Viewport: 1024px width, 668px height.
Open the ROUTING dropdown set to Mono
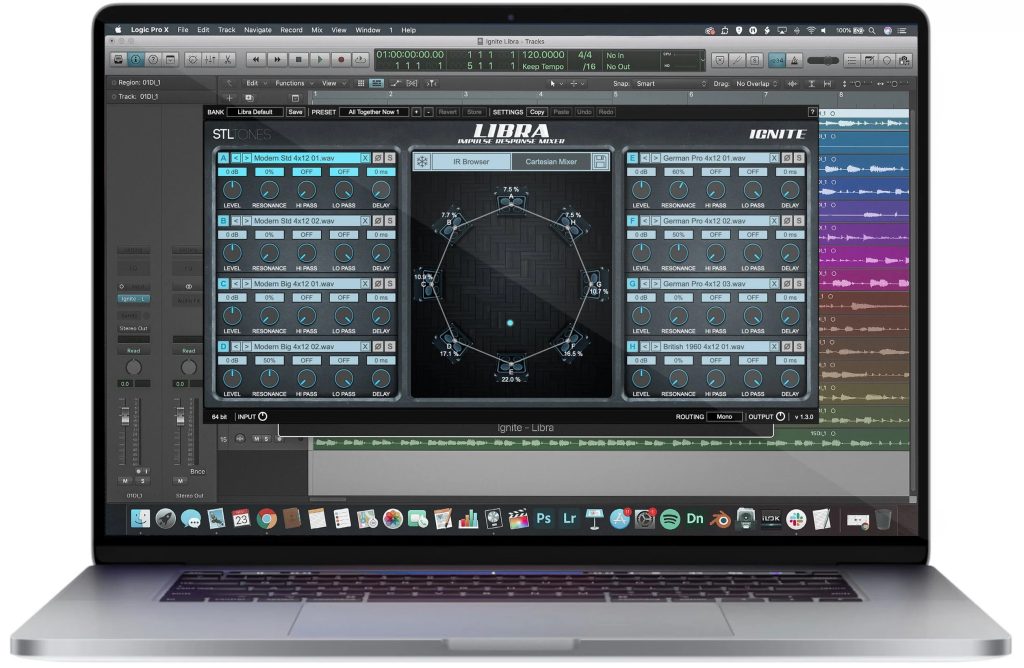(723, 417)
